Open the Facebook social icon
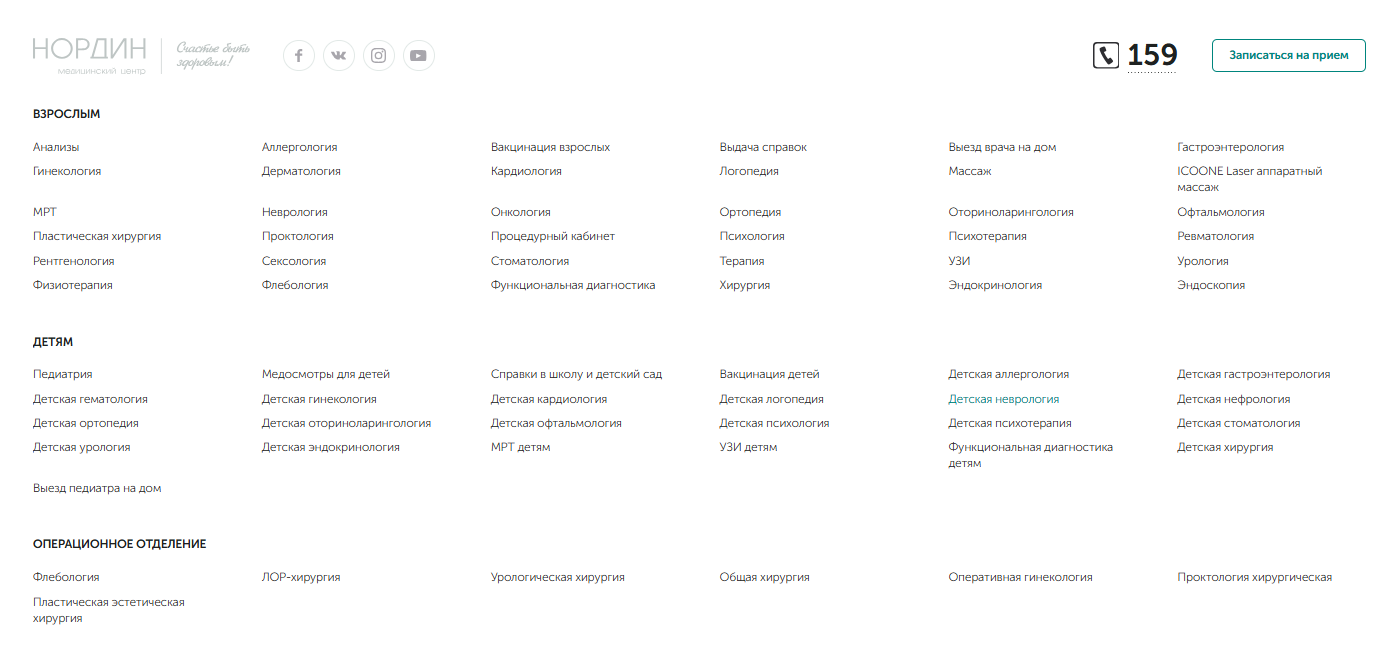1386x668 pixels. pos(299,55)
